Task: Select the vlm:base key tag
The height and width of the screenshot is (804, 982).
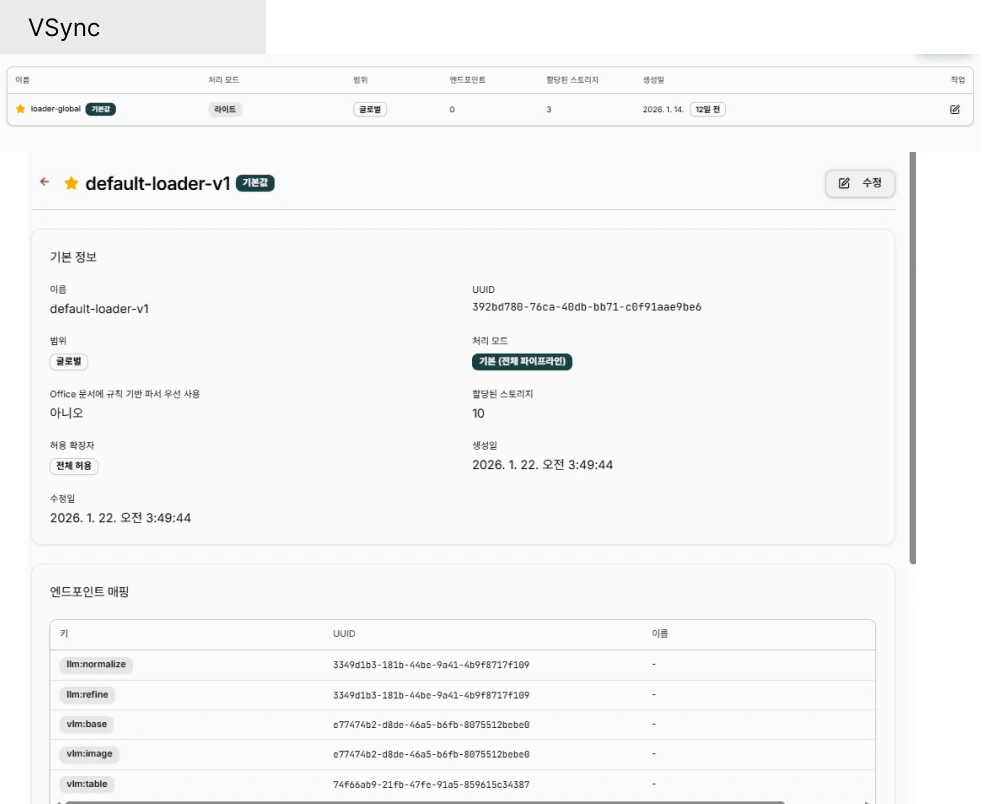Action: click(x=86, y=724)
